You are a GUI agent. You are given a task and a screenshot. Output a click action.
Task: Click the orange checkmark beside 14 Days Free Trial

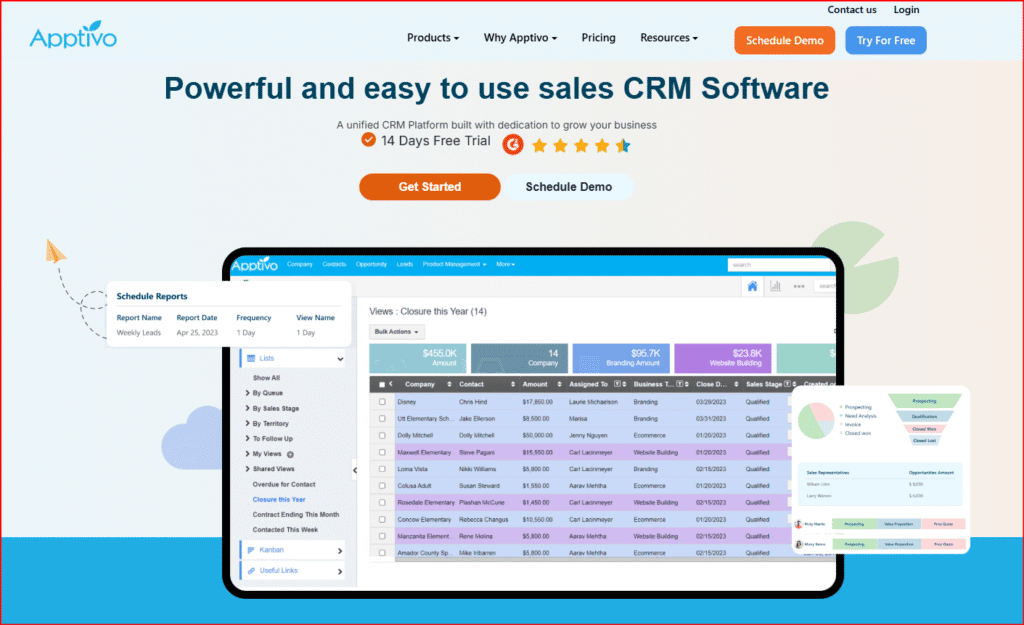[368, 140]
